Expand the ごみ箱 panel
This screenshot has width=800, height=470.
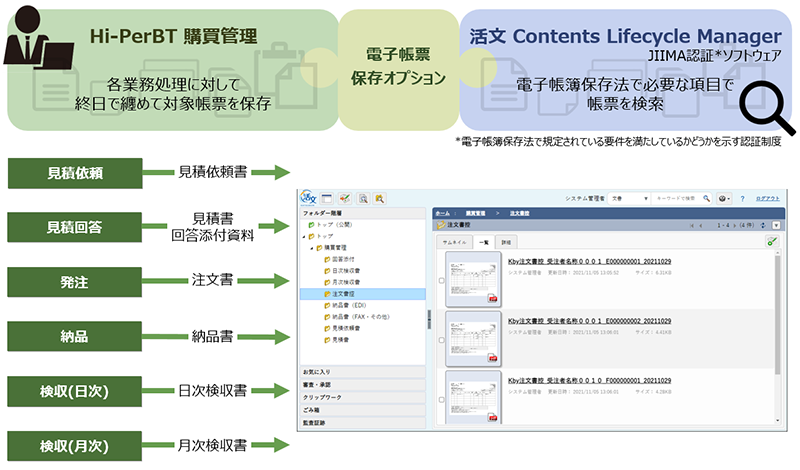click(363, 410)
